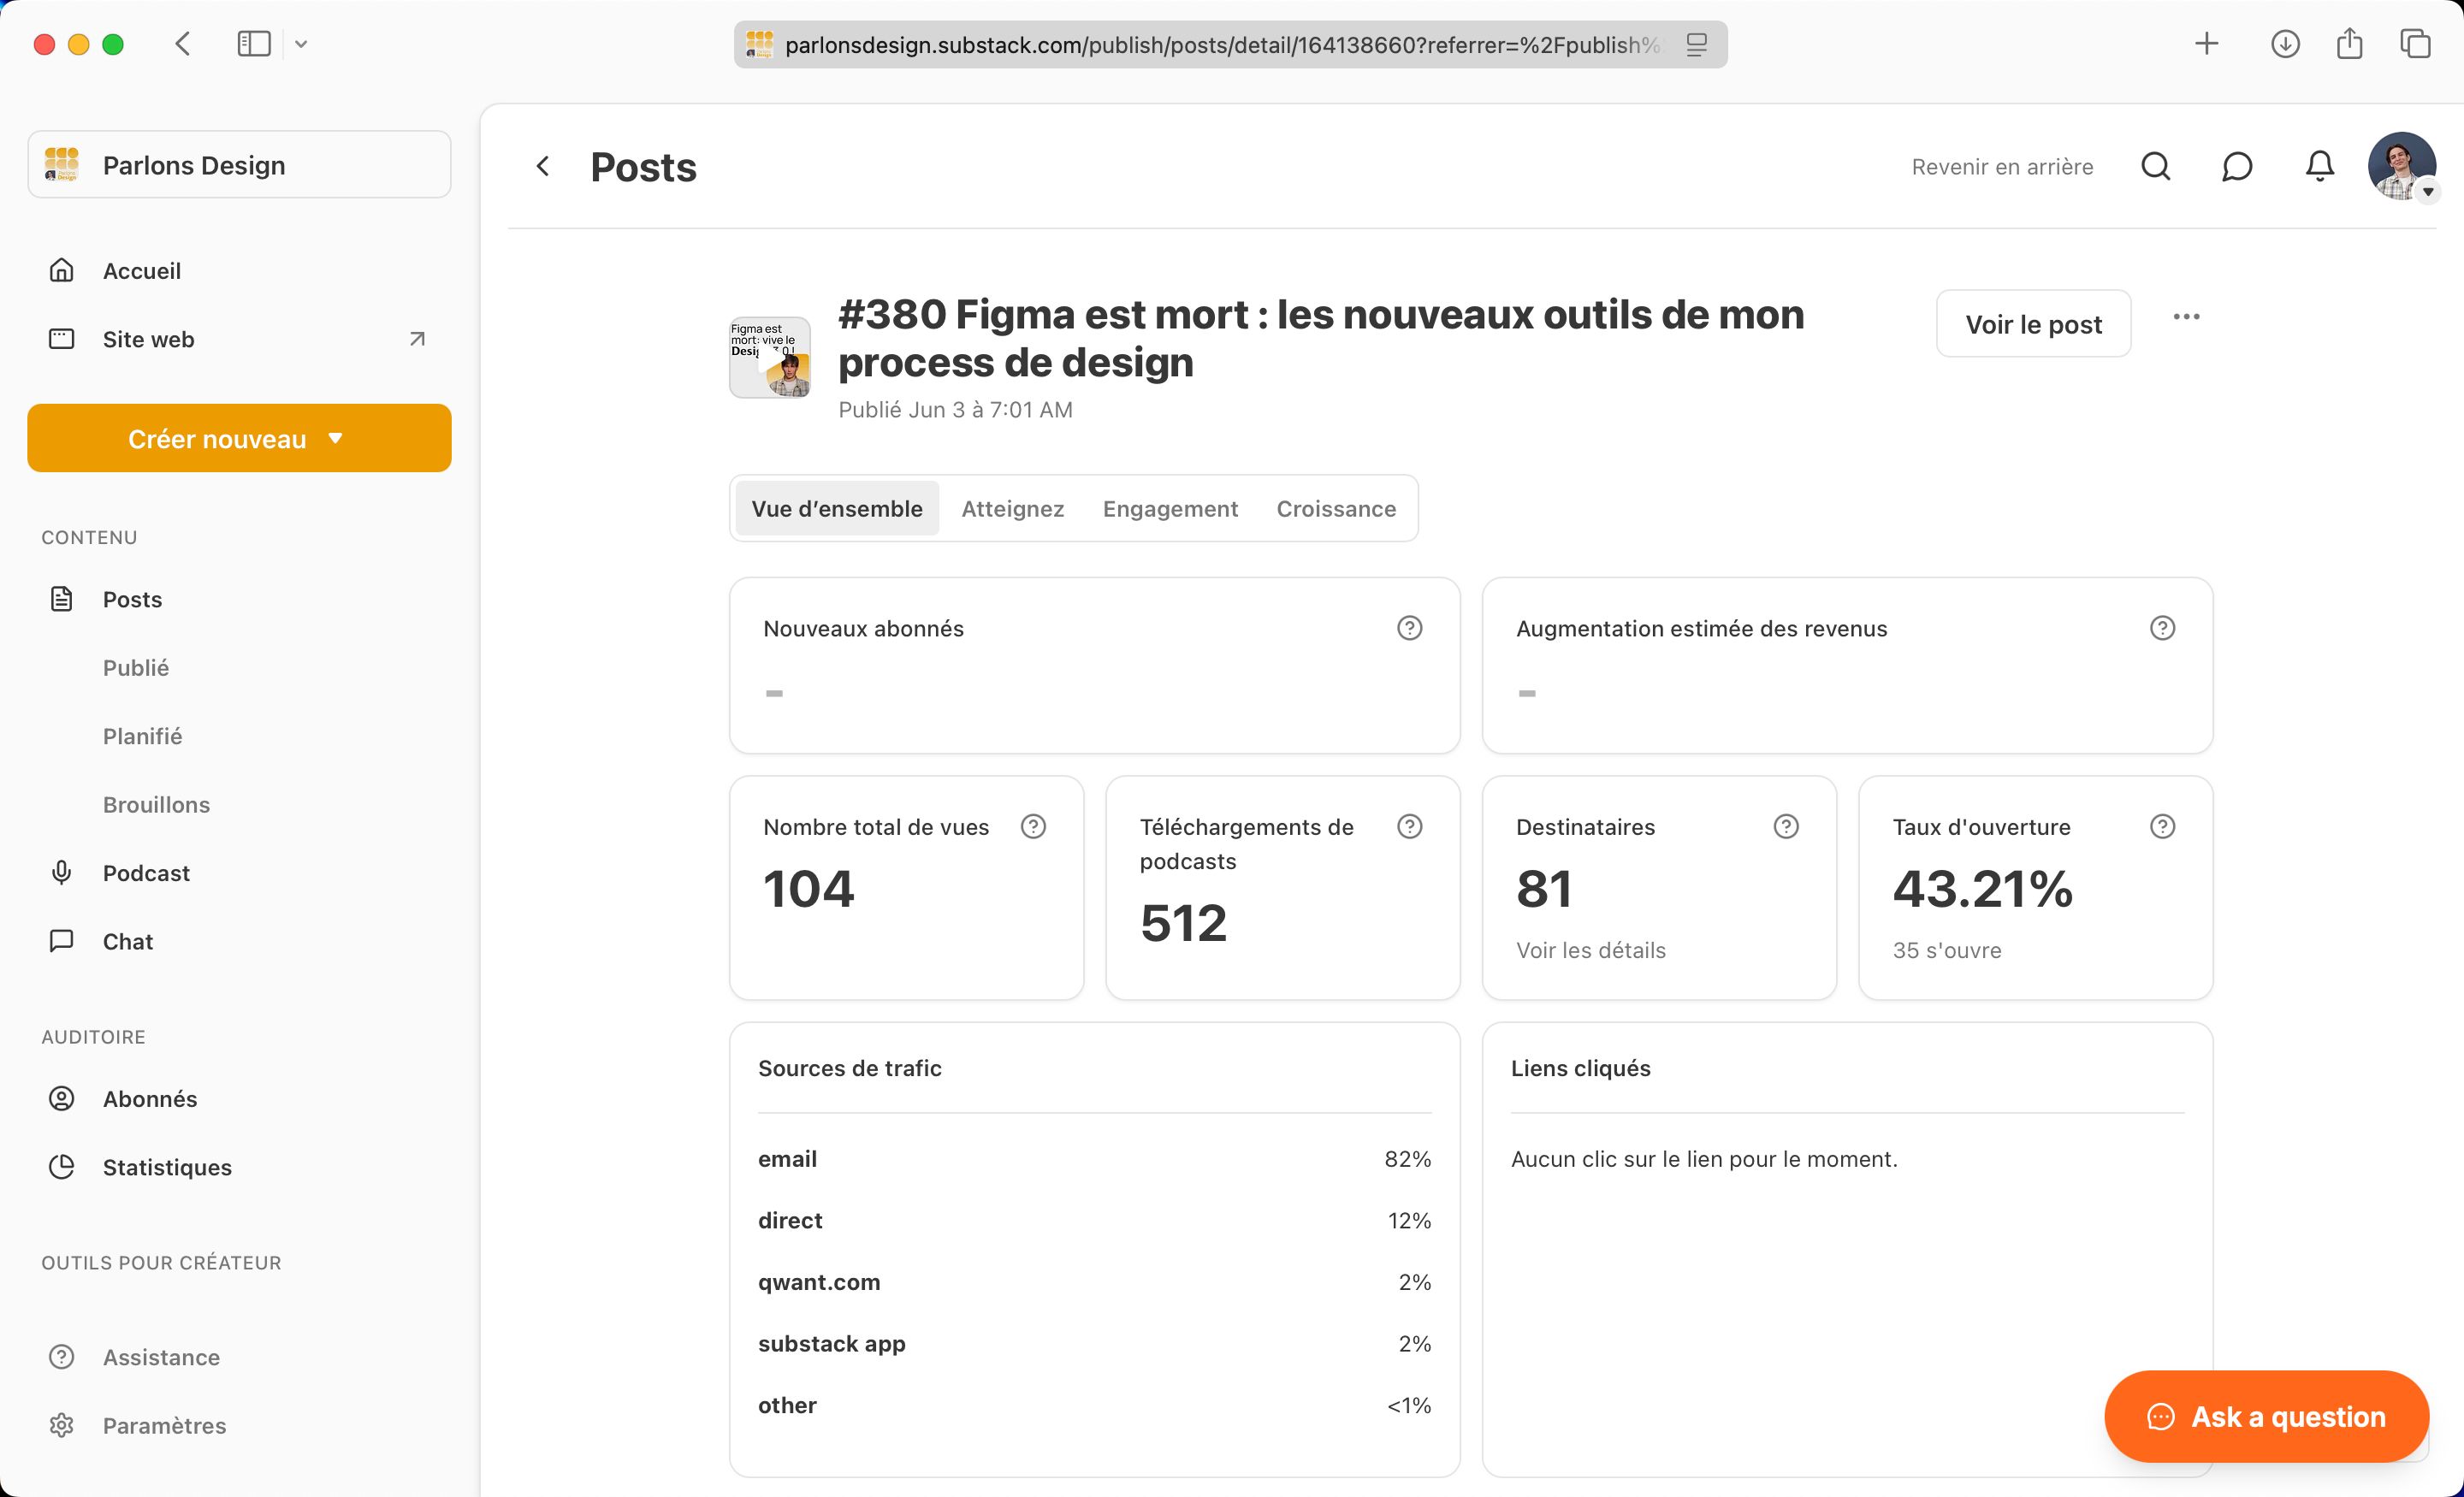
Task: Open a new tab with plus icon
Action: pyautogui.click(x=2207, y=44)
